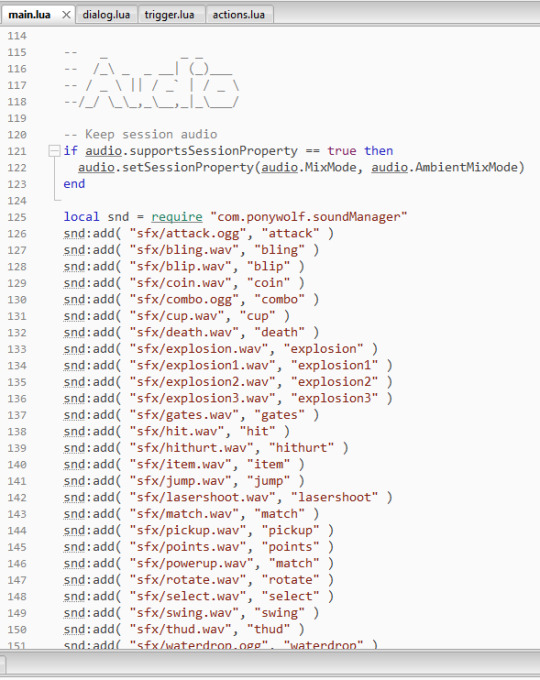Close the main.lua tab

click(x=66, y=15)
